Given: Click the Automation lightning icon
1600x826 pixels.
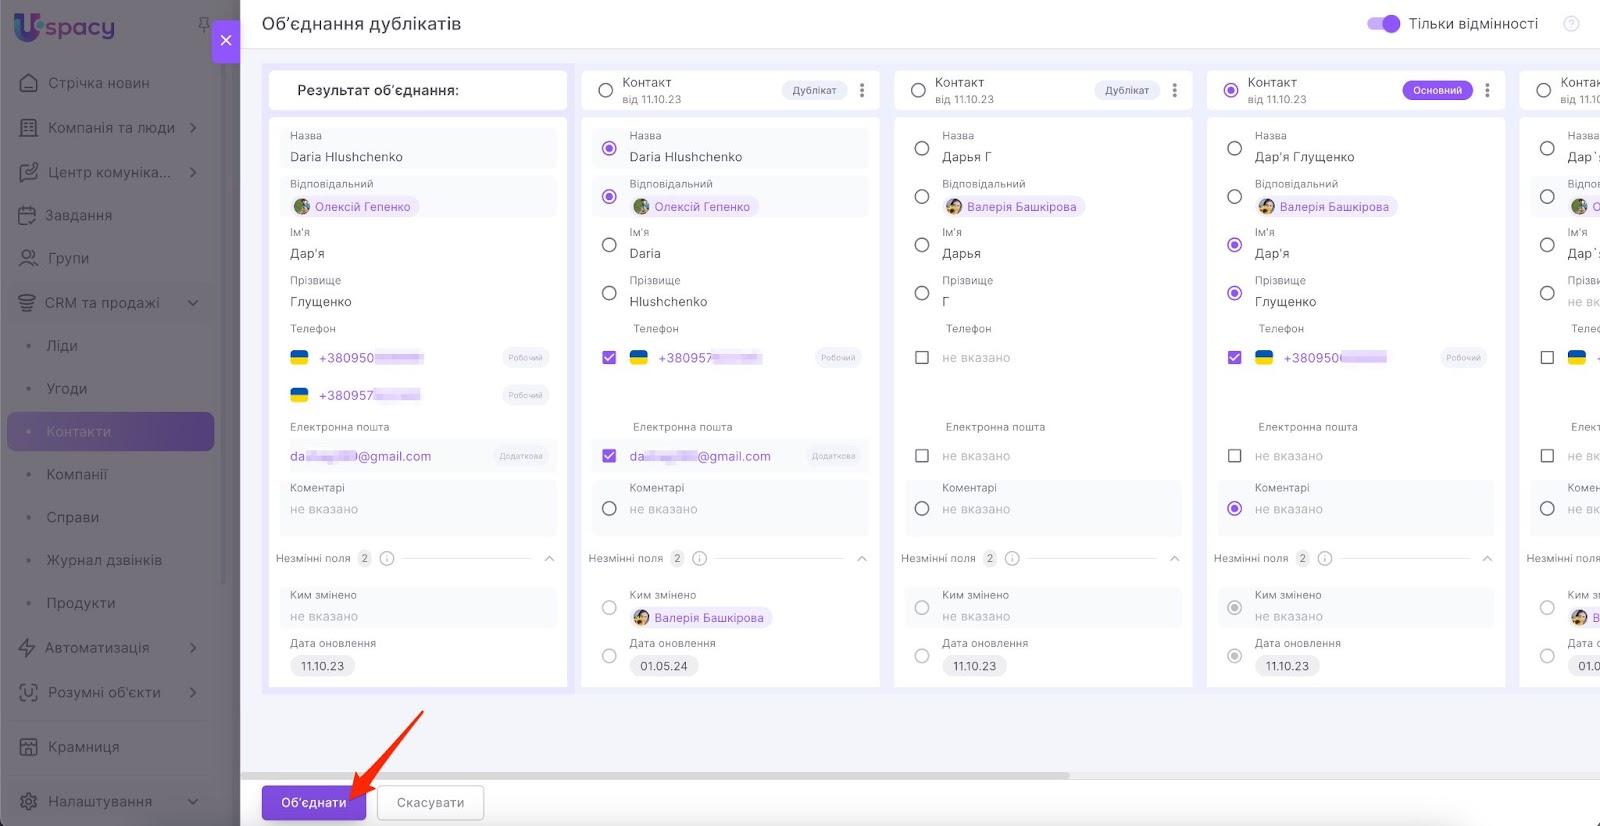Looking at the screenshot, I should 27,648.
